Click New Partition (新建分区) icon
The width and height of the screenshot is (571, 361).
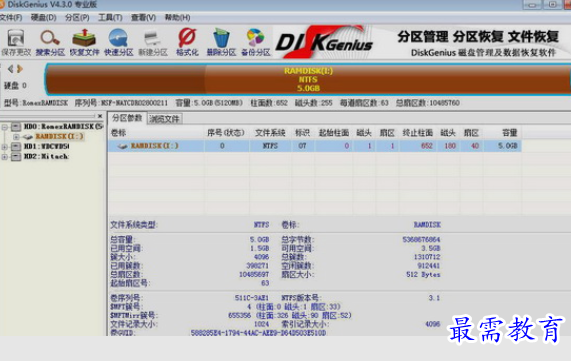(x=153, y=43)
